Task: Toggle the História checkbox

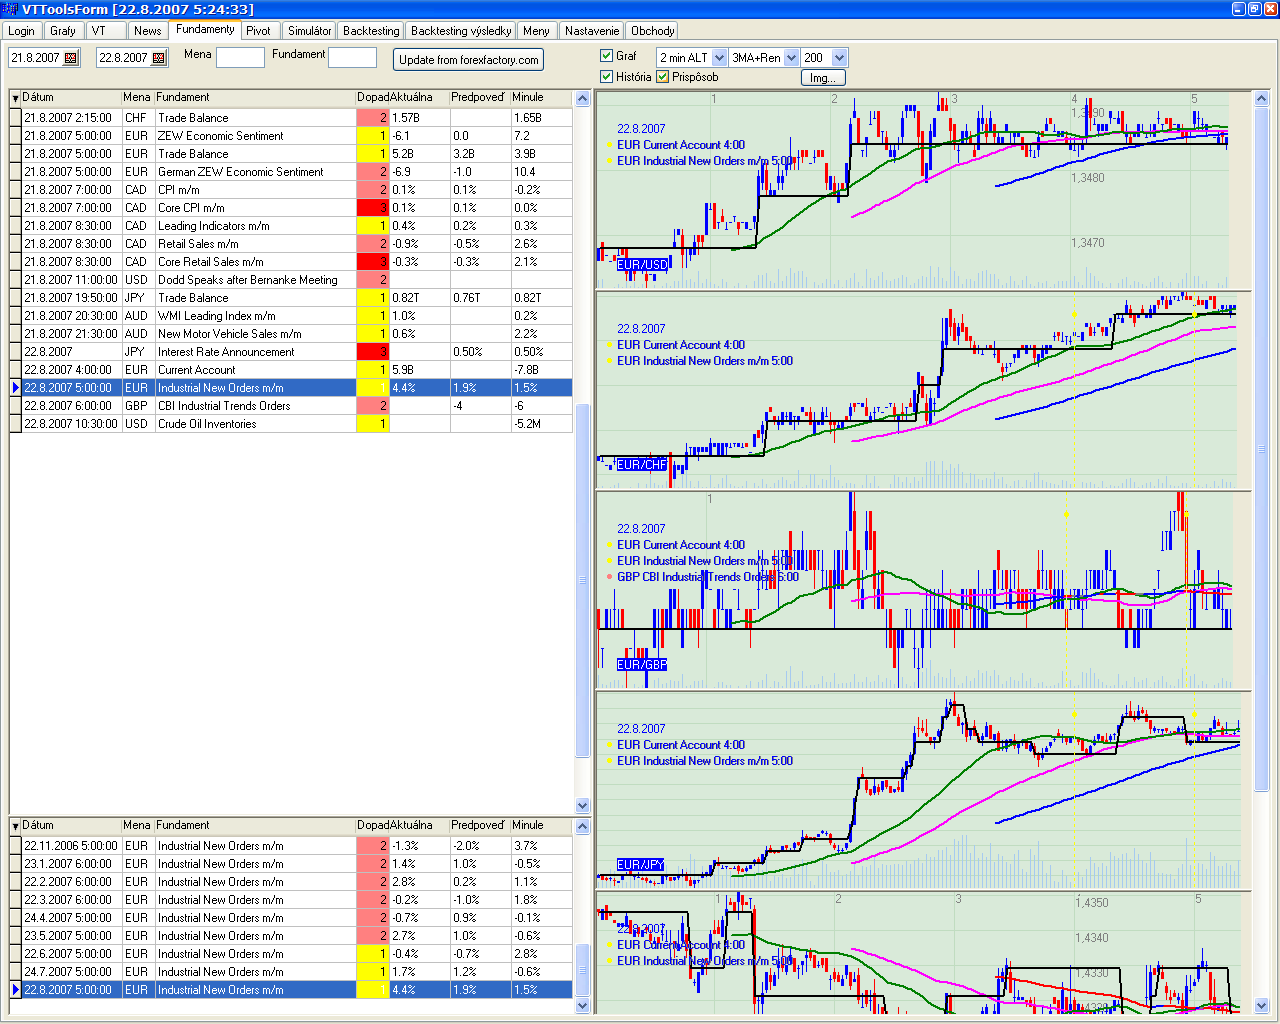Action: pos(606,77)
